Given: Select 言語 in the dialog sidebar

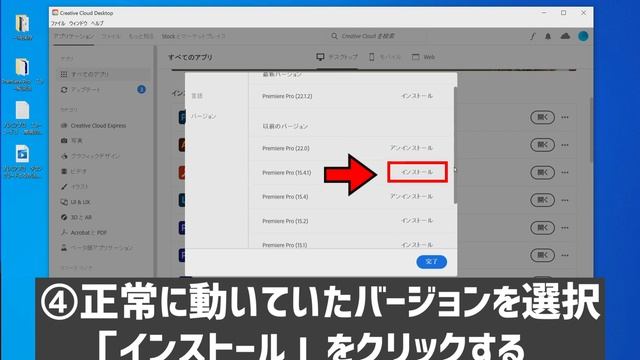Looking at the screenshot, I should [x=197, y=96].
